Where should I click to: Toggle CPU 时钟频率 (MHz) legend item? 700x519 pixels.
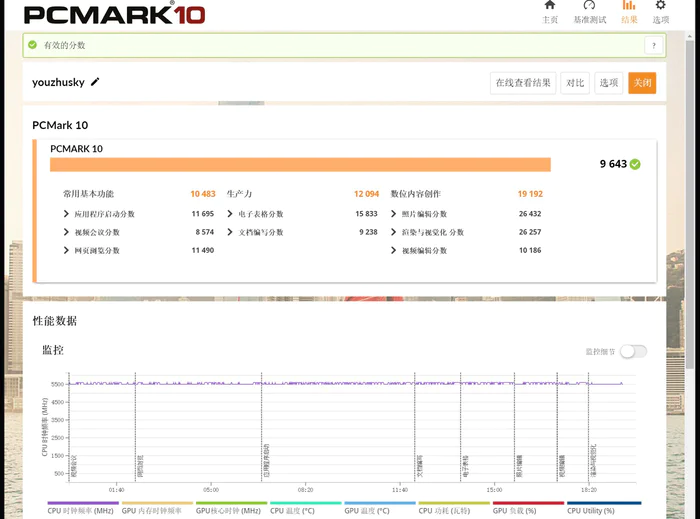point(83,509)
